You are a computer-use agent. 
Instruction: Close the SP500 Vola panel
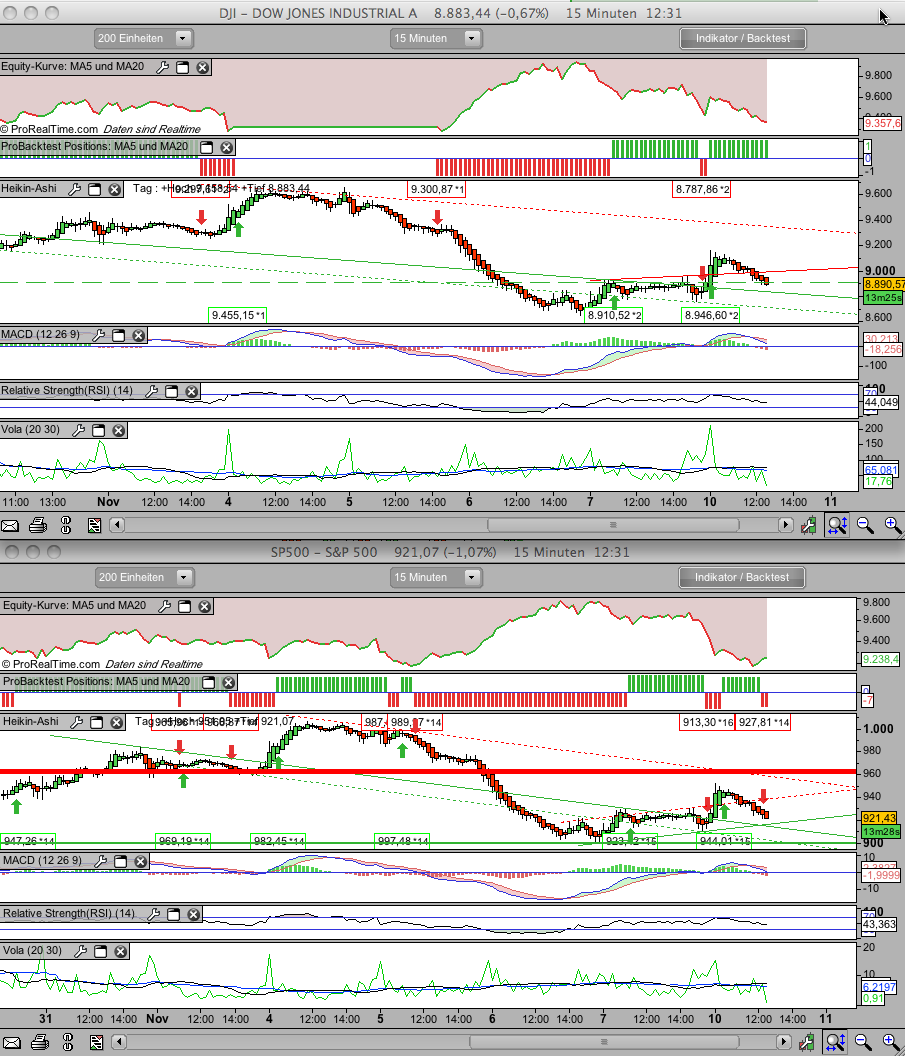click(x=121, y=951)
